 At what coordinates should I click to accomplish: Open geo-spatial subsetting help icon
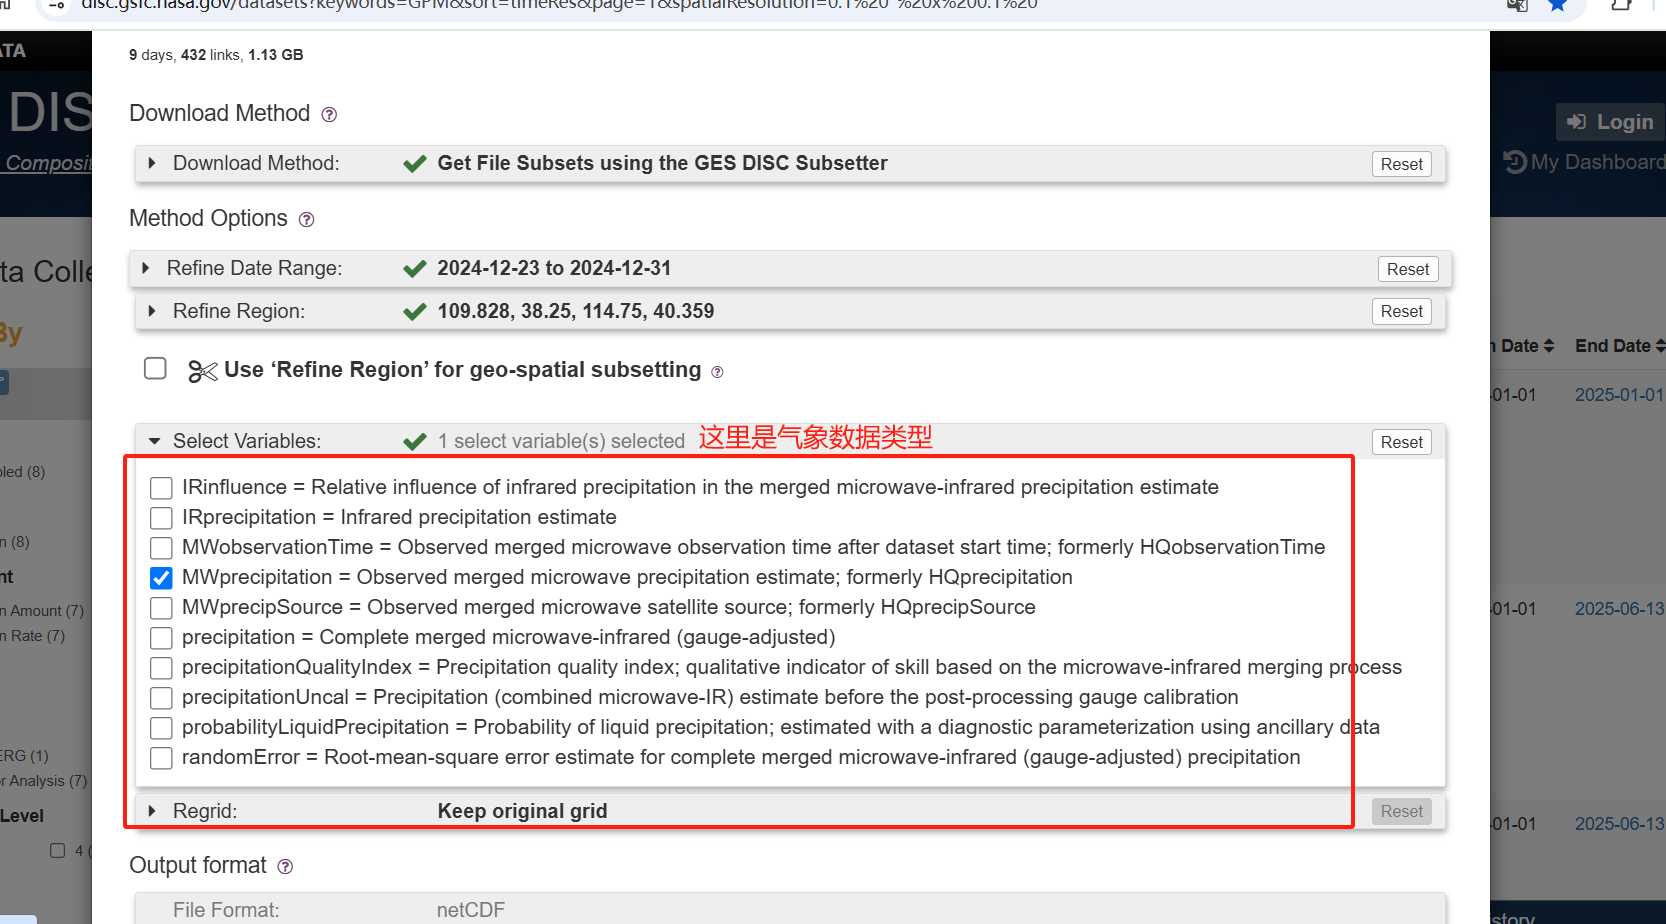(717, 372)
